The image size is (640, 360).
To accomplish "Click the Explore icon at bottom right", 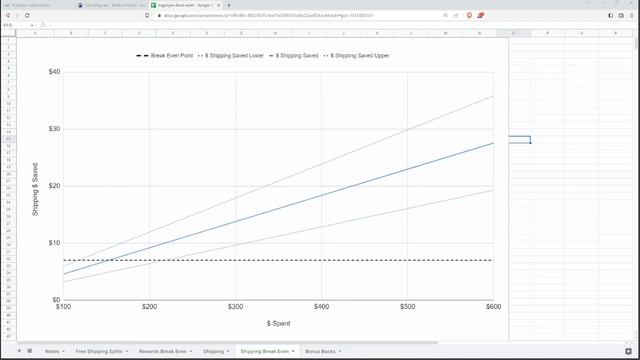I will pos(628,351).
